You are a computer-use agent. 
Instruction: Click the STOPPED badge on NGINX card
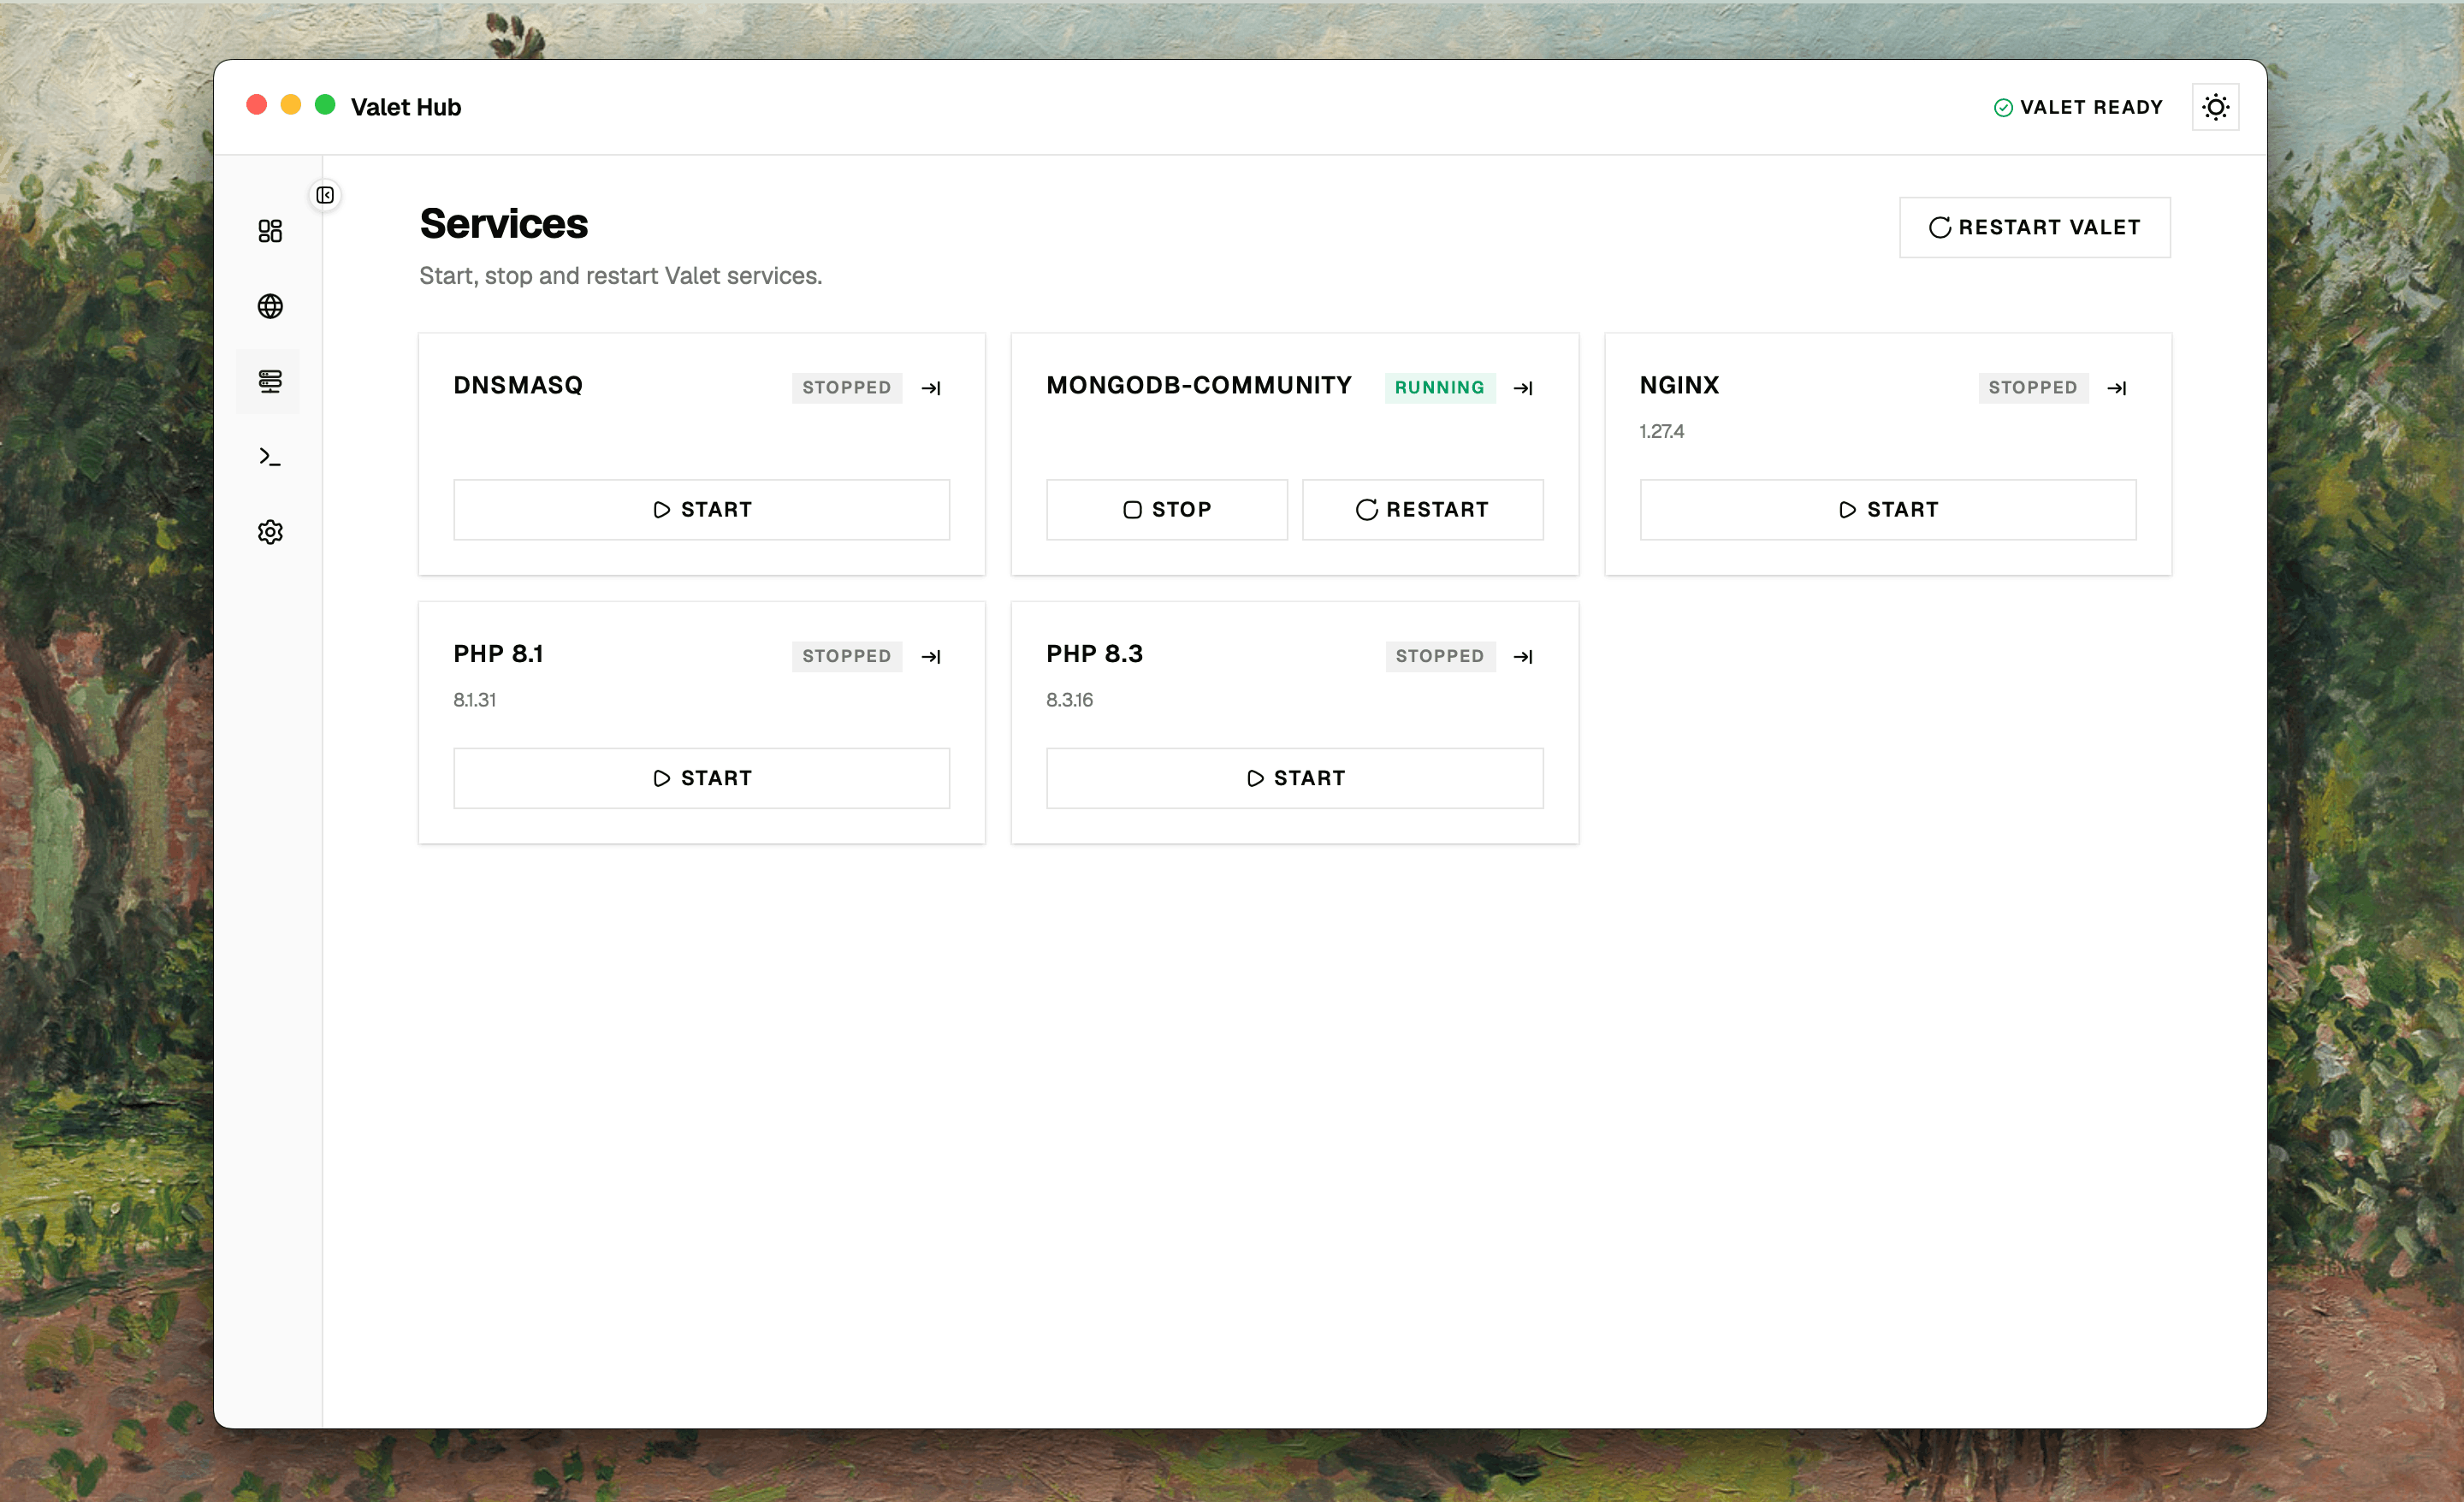click(2032, 388)
